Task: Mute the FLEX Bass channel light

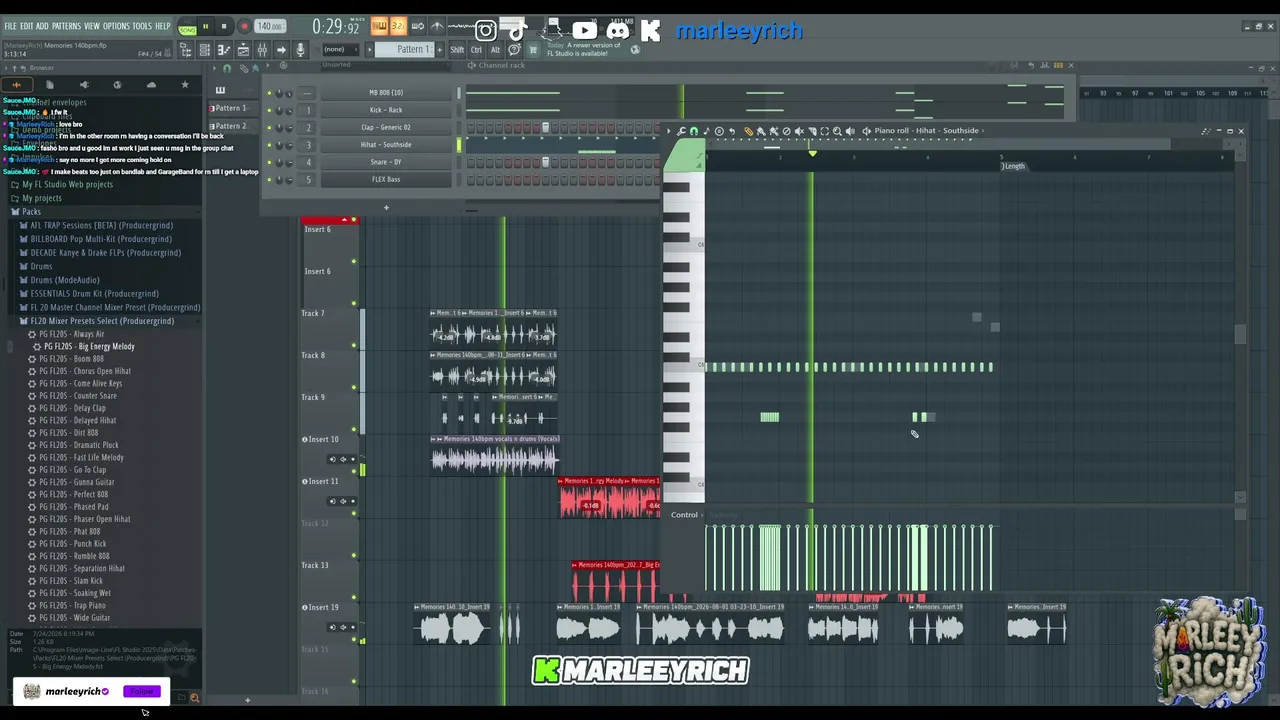Action: (x=269, y=180)
